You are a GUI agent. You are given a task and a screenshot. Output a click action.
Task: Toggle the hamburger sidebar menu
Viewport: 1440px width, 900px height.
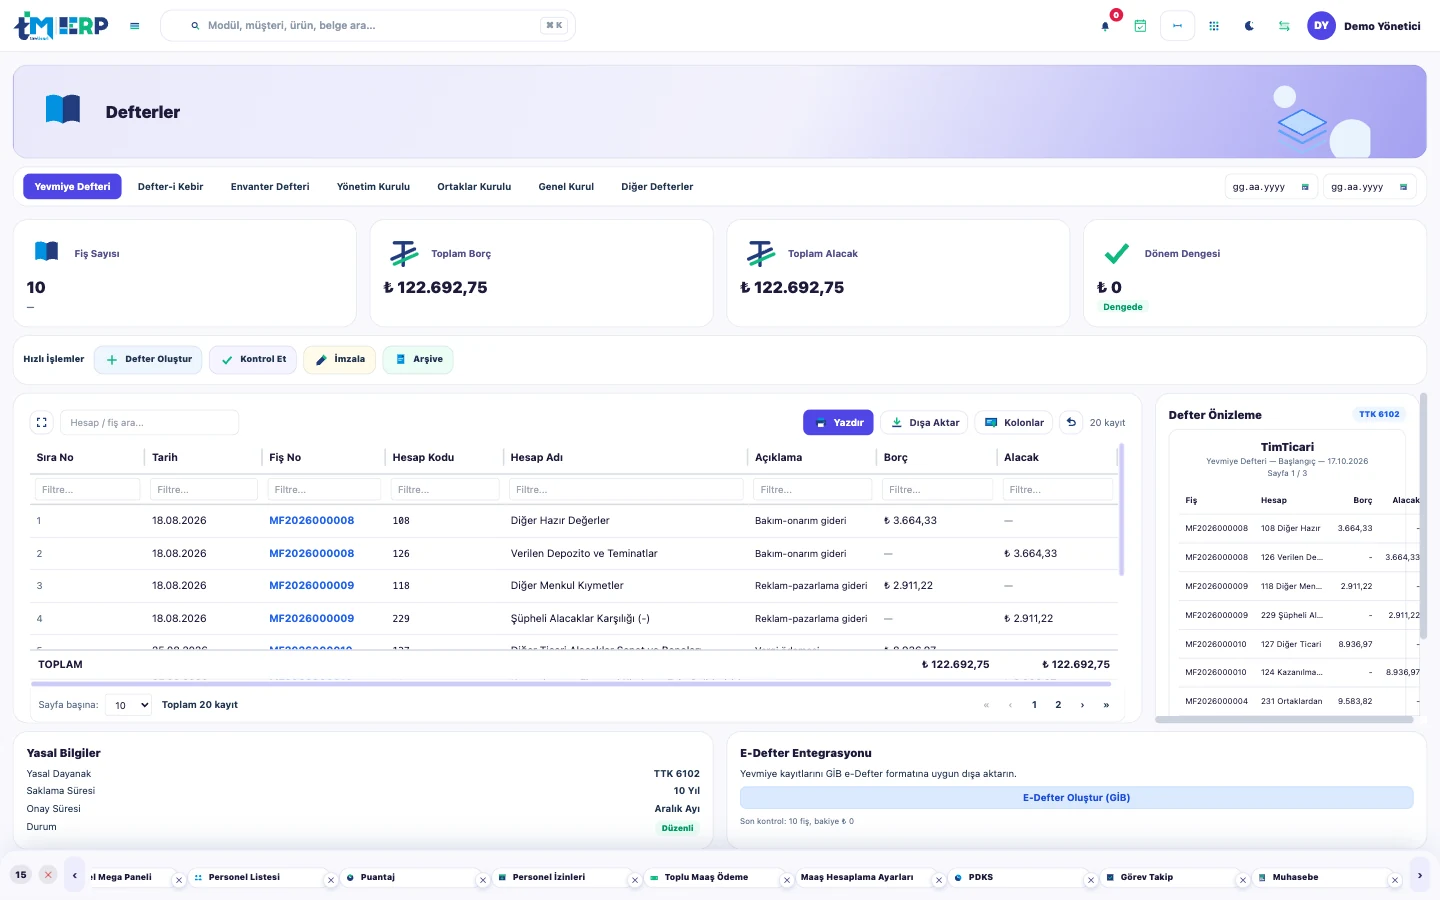134,26
